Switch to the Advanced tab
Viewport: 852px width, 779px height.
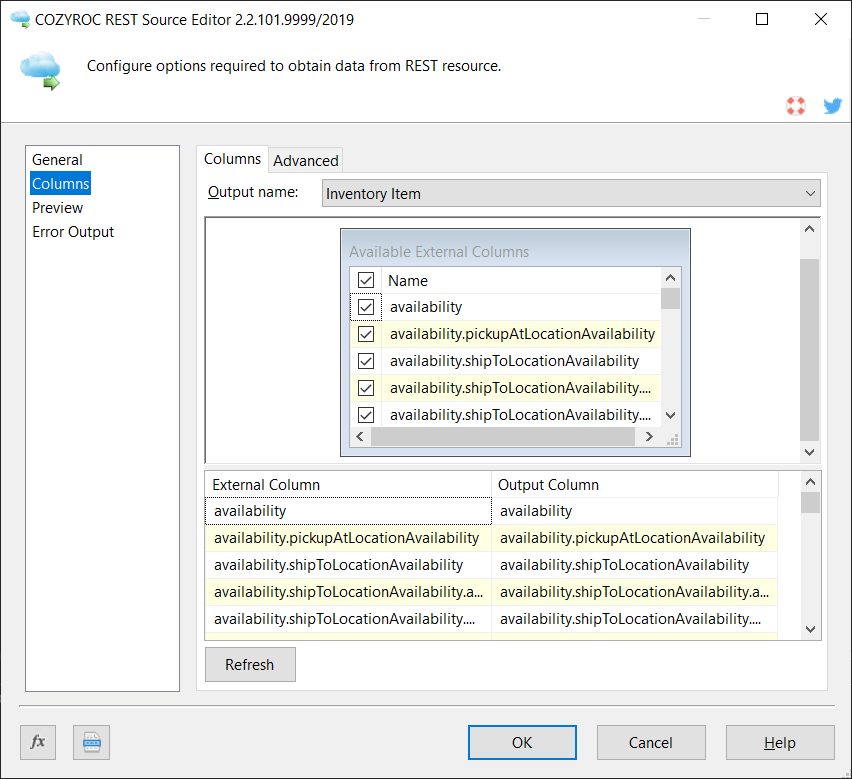305,161
